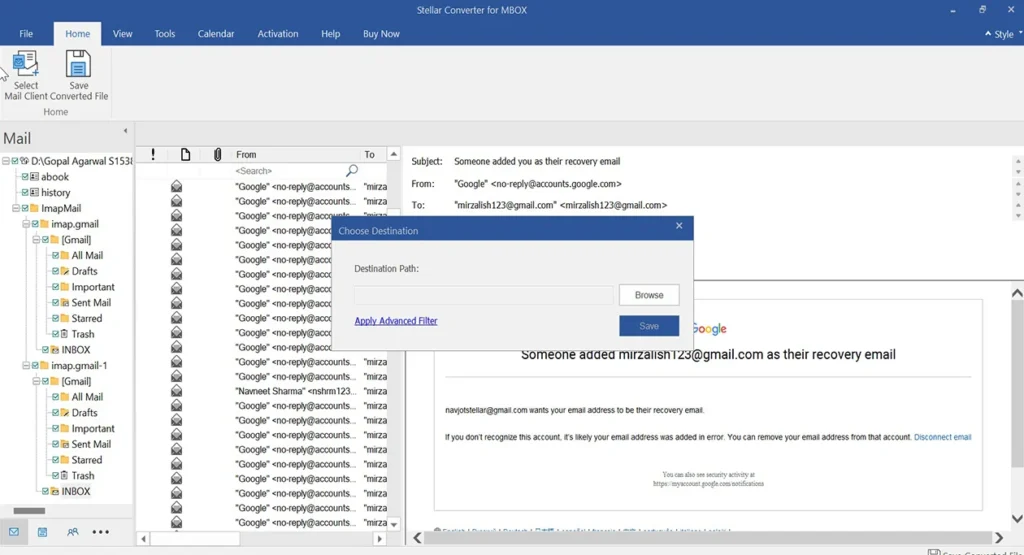Open the Buy Now tab
Screen dimensions: 1024x555
pyautogui.click(x=381, y=33)
